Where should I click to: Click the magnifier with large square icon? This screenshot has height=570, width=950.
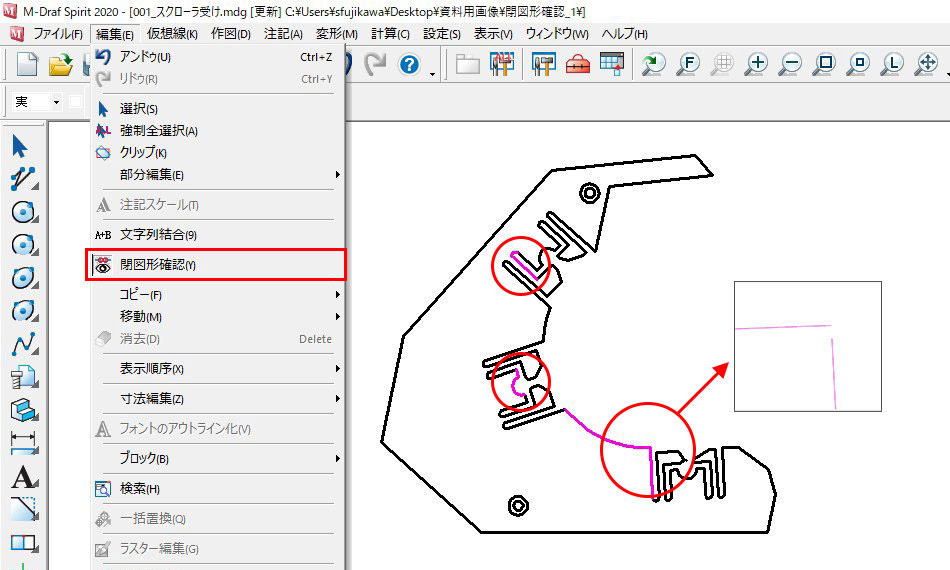point(825,64)
